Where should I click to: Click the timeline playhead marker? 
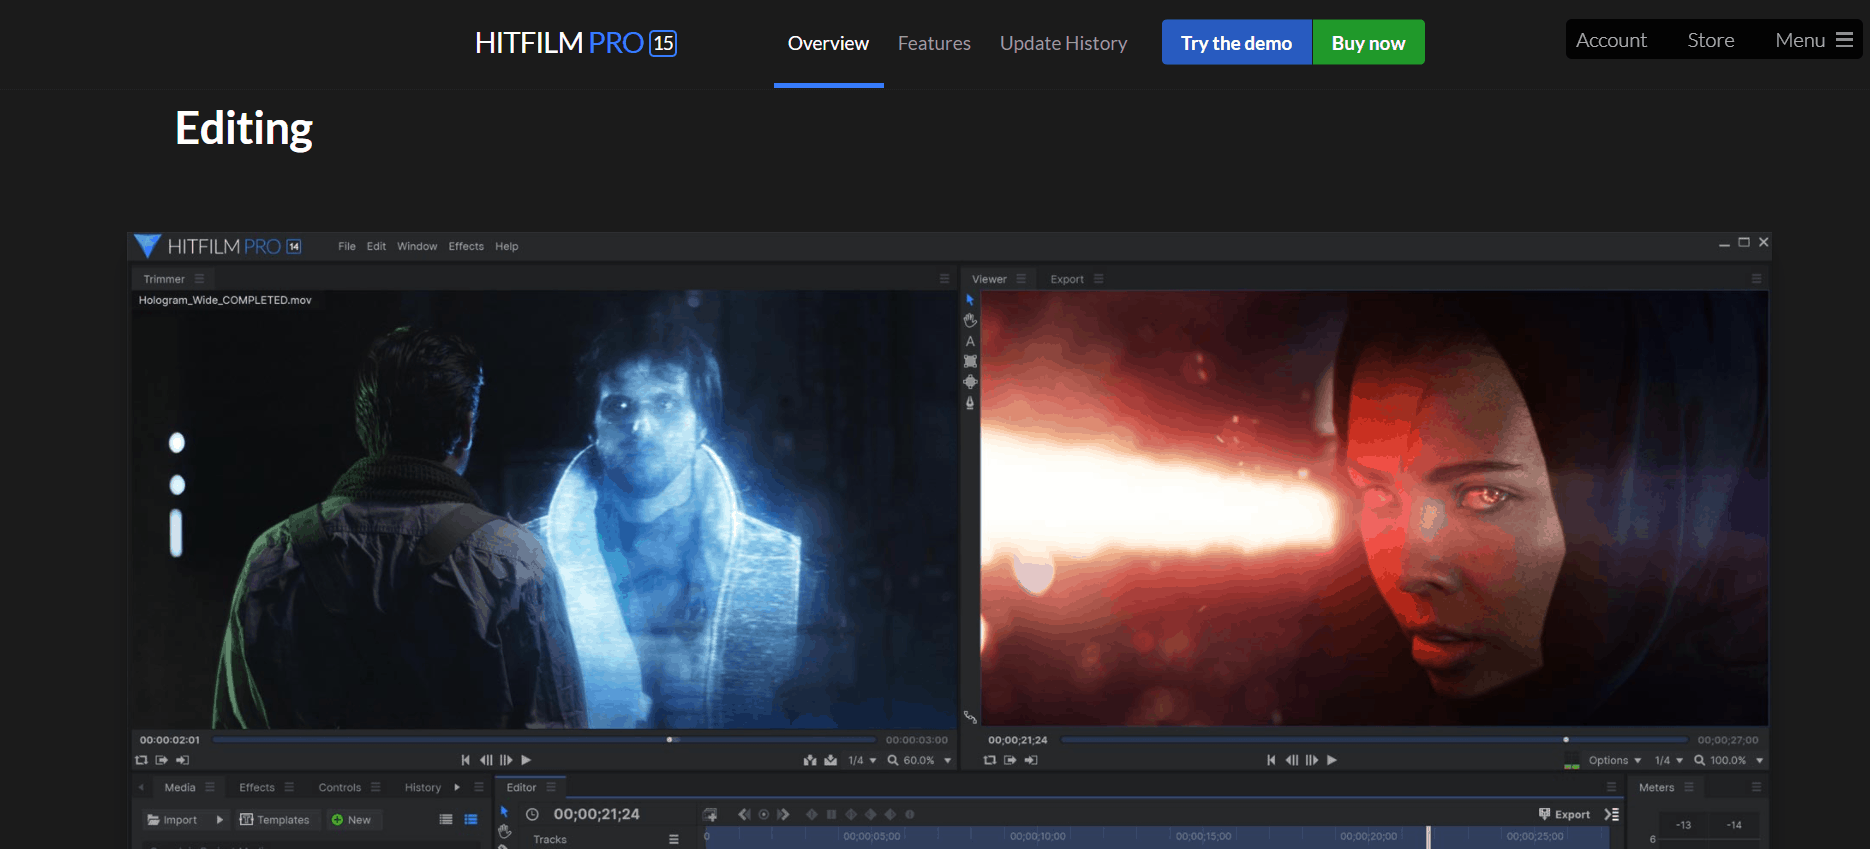tap(1428, 837)
